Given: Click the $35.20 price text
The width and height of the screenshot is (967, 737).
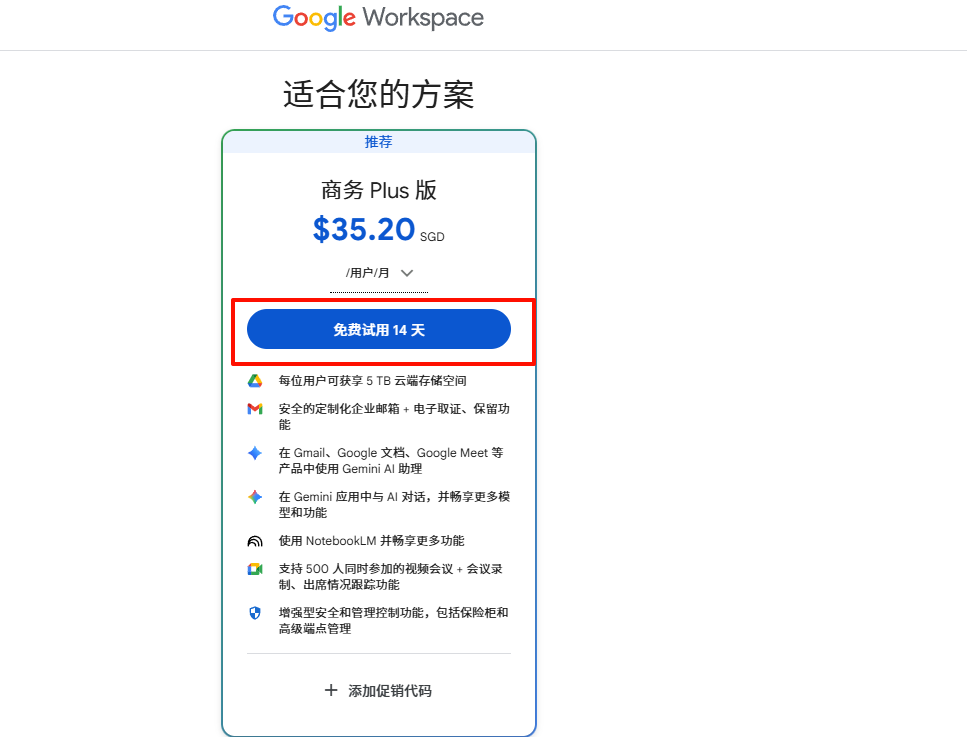Looking at the screenshot, I should [364, 229].
